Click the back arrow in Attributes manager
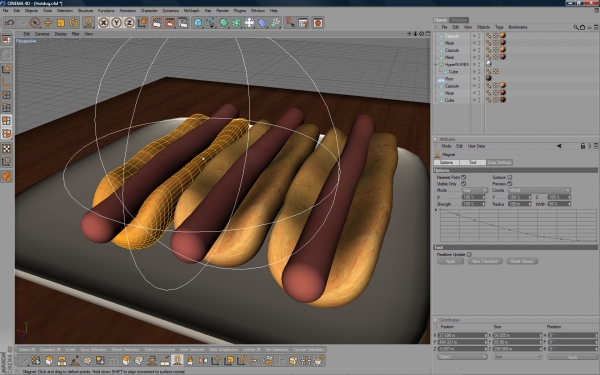The height and width of the screenshot is (375, 600). click(559, 146)
